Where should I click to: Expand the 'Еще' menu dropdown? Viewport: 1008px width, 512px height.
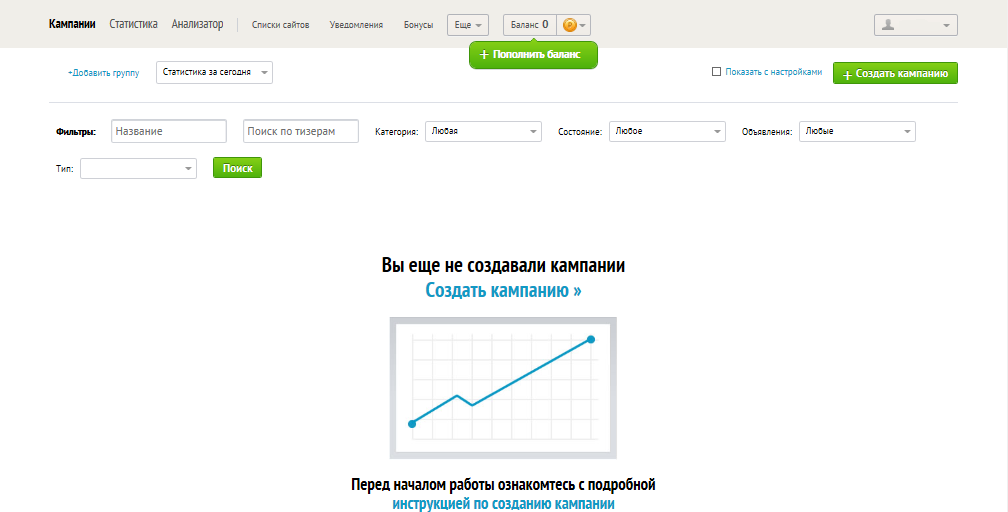point(468,25)
